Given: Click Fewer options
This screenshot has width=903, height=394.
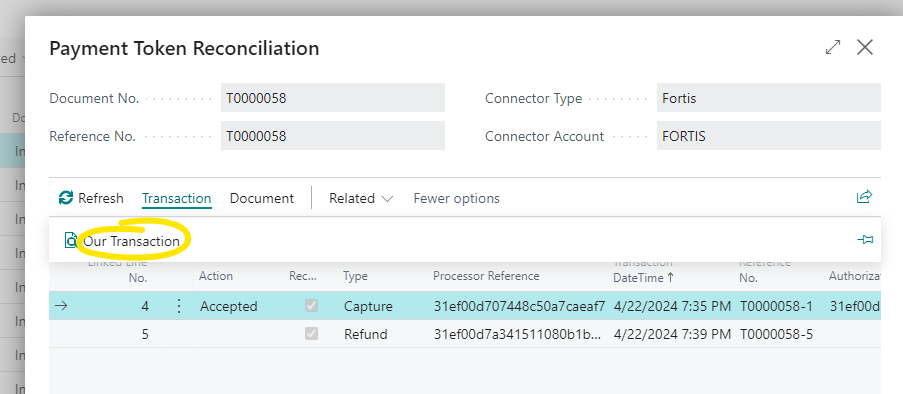Looking at the screenshot, I should [x=457, y=198].
